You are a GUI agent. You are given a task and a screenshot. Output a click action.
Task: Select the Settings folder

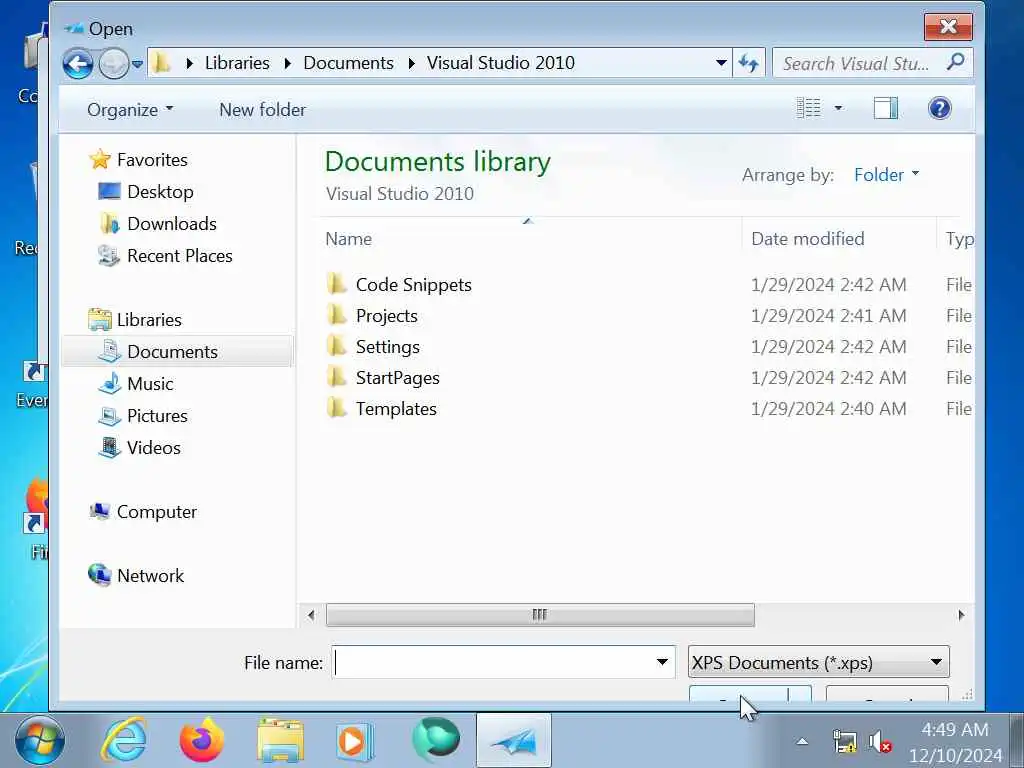pyautogui.click(x=388, y=347)
